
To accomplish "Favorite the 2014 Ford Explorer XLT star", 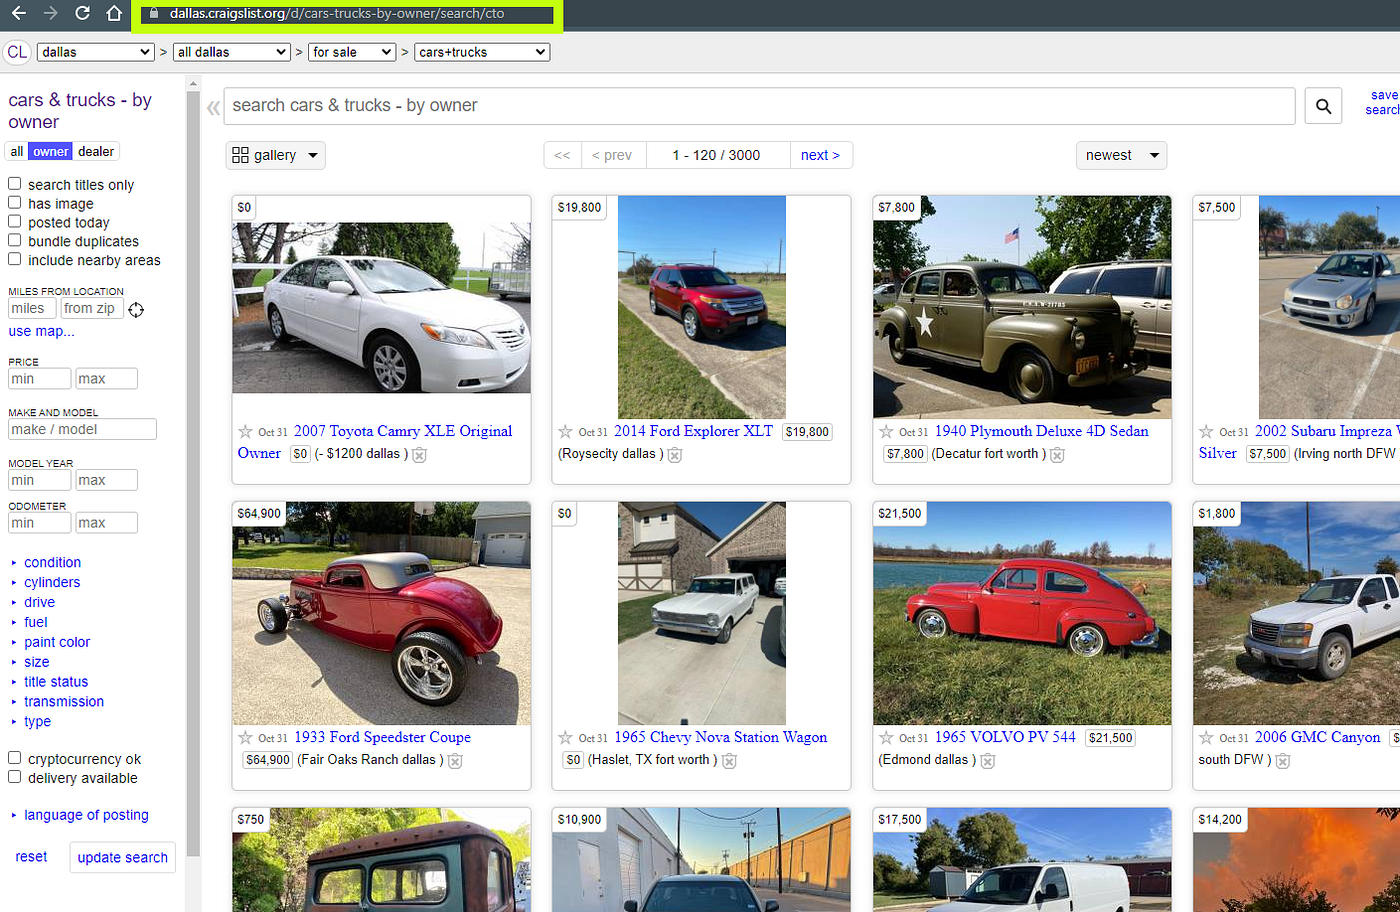I will click(x=565, y=432).
